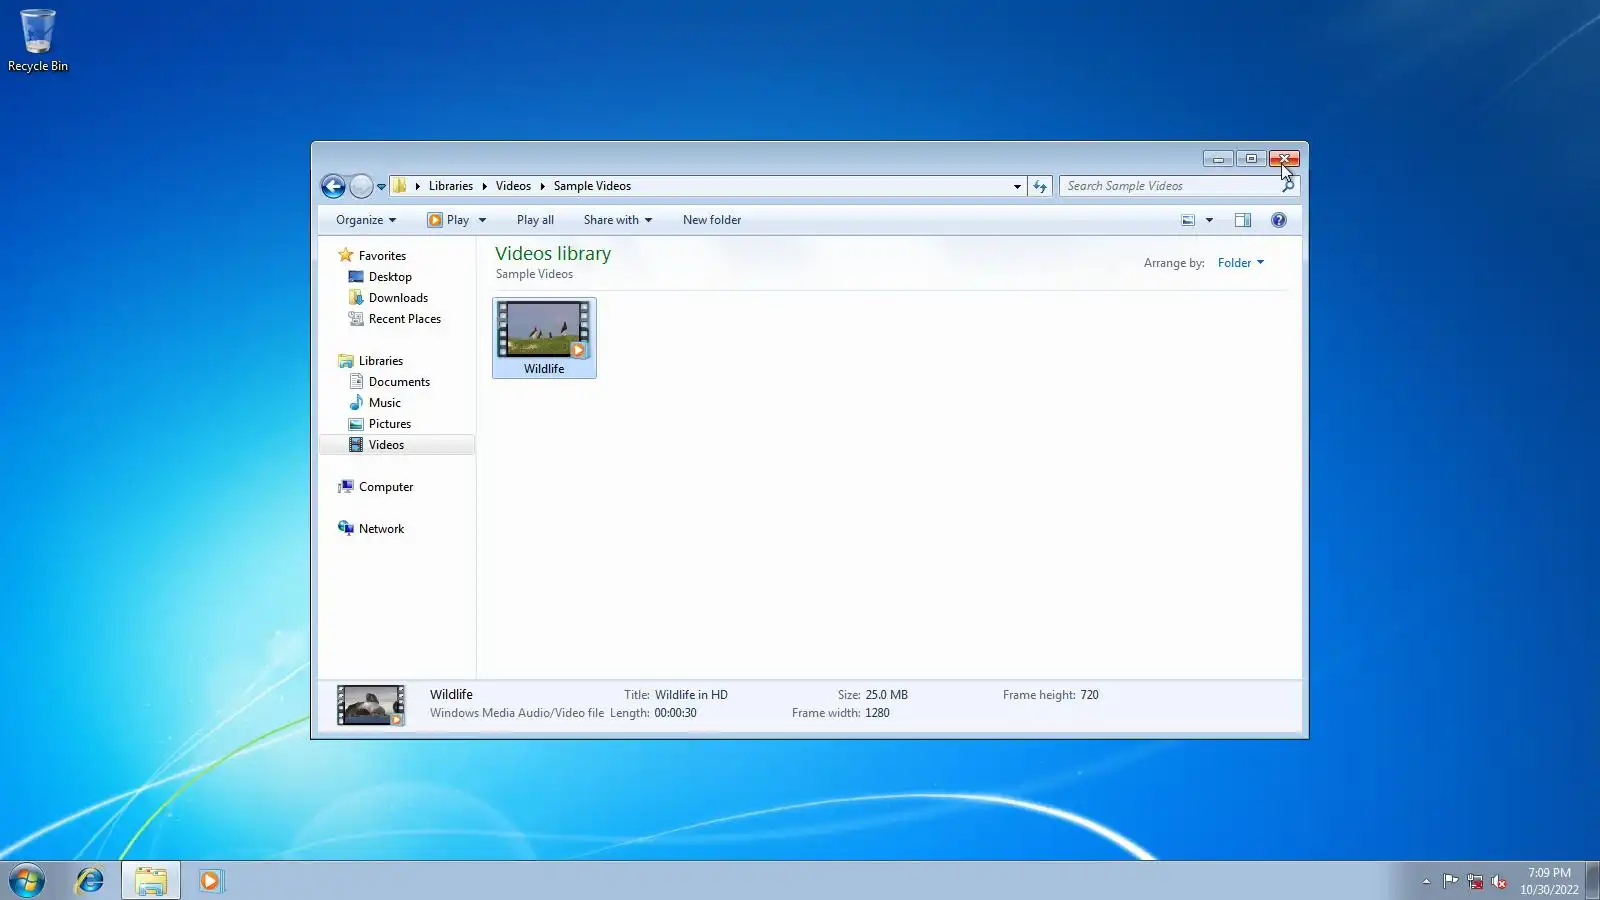Launch Windows Media Player from taskbar
This screenshot has height=900, width=1600.
click(x=211, y=881)
